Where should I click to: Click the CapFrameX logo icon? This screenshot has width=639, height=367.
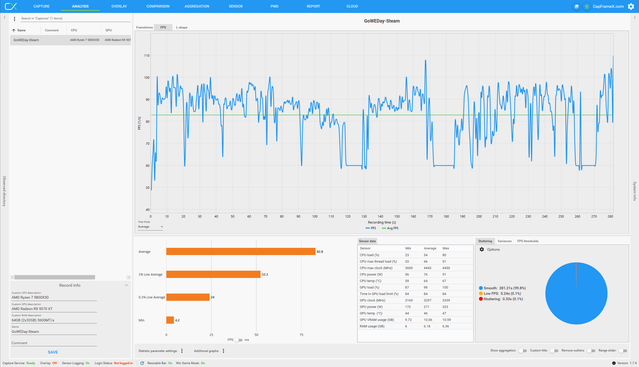pos(11,6)
